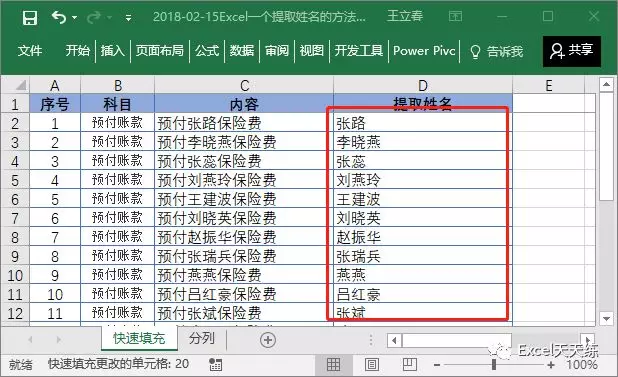This screenshot has height=377, width=618.
Task: Click the 共享 share button
Action: [572, 51]
